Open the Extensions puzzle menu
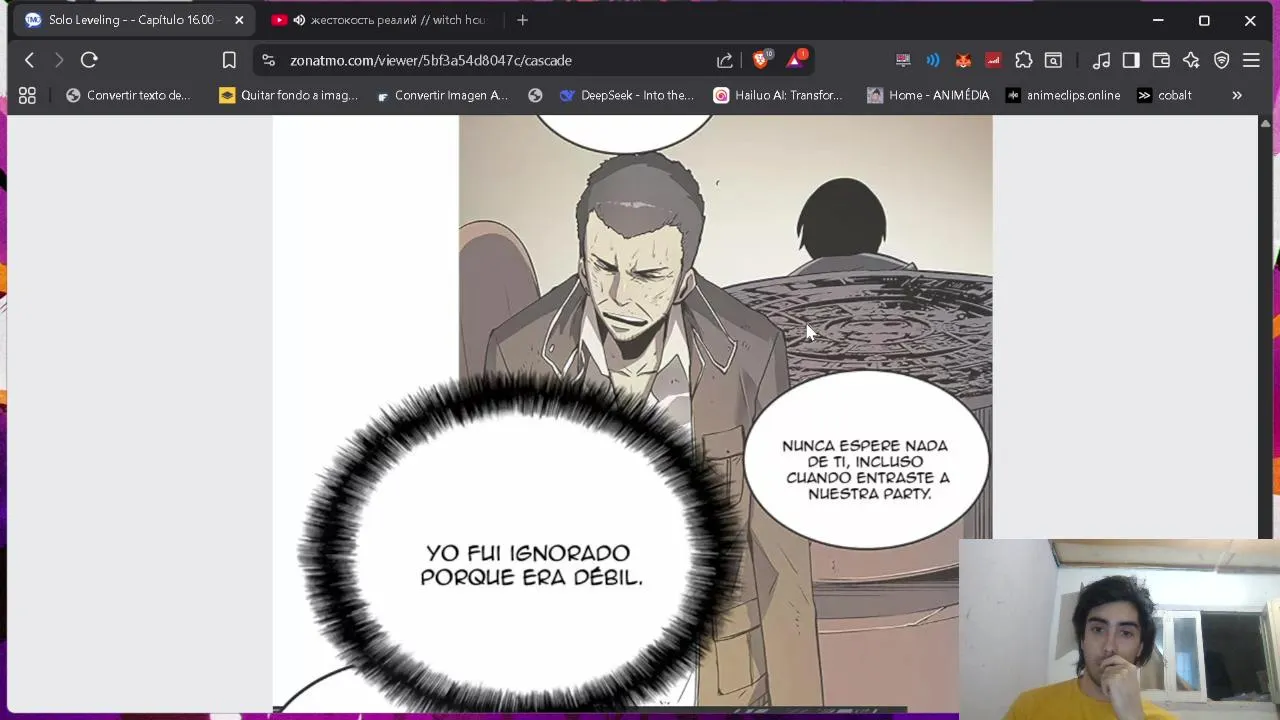 point(1023,60)
